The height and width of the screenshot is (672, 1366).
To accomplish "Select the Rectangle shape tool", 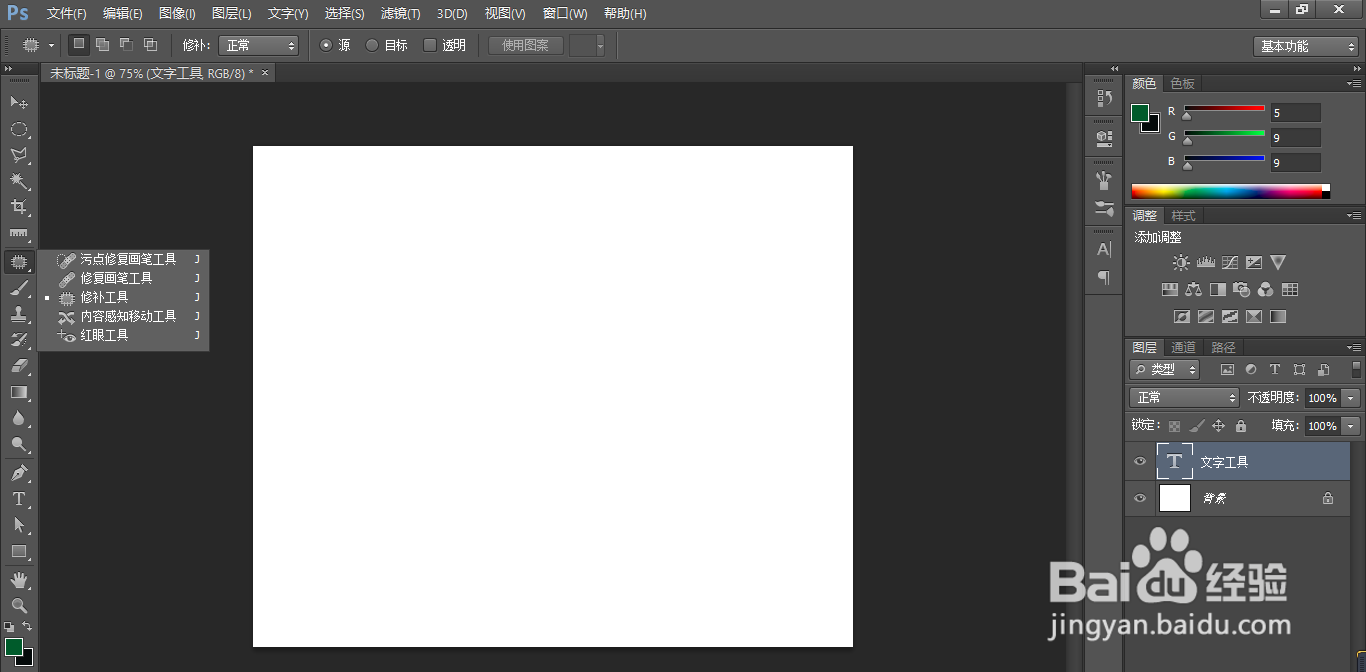I will [x=19, y=551].
